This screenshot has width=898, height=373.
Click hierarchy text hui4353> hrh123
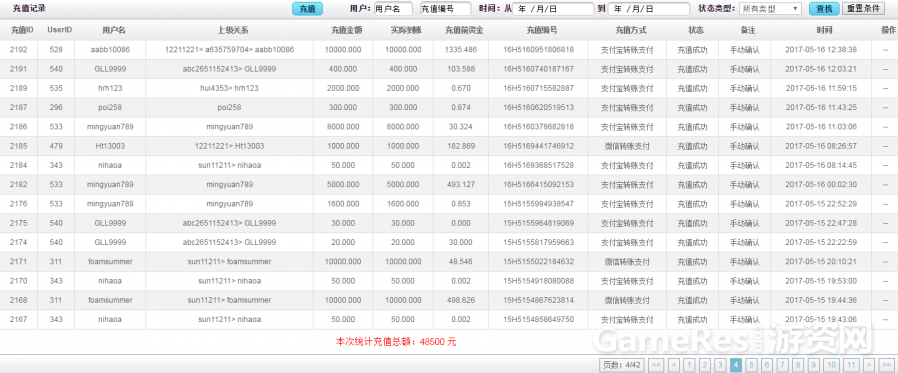(x=229, y=88)
